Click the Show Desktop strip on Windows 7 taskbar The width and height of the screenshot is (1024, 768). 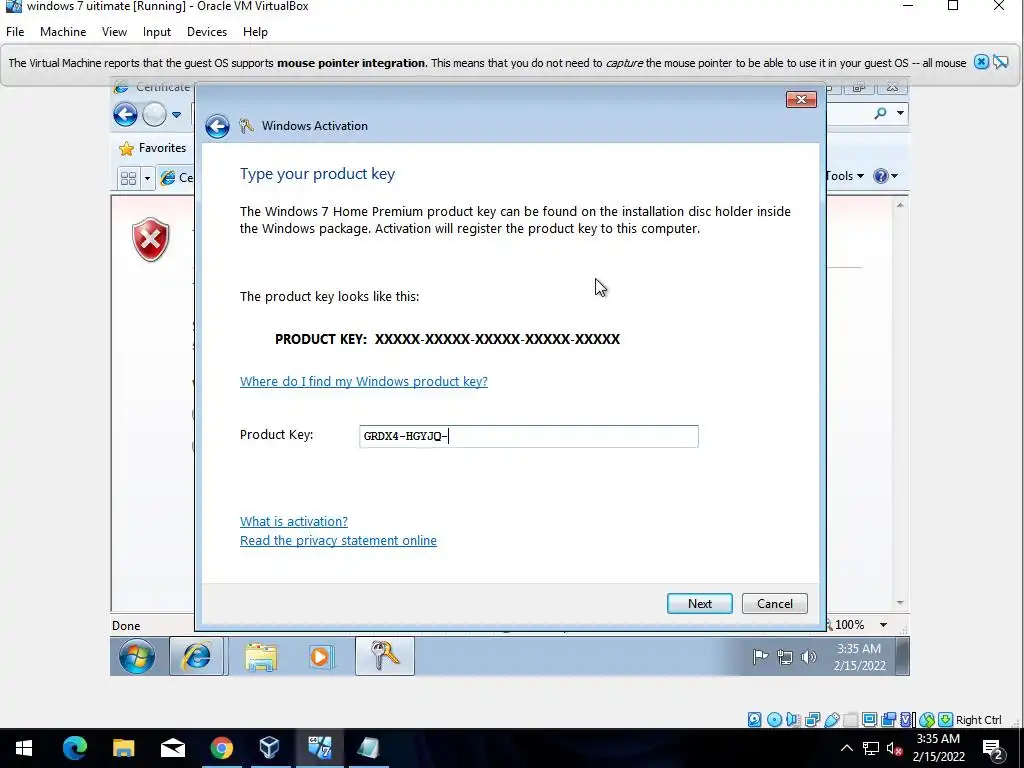(x=902, y=656)
